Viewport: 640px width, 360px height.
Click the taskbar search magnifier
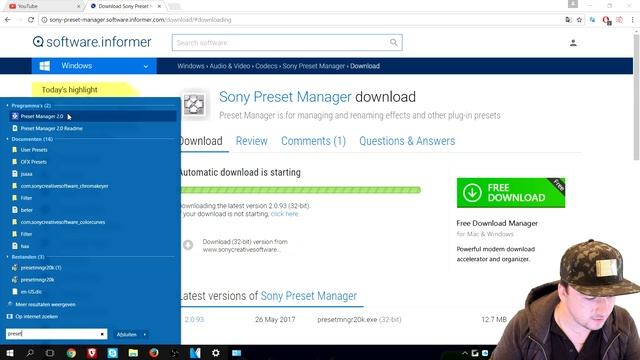coord(30,353)
